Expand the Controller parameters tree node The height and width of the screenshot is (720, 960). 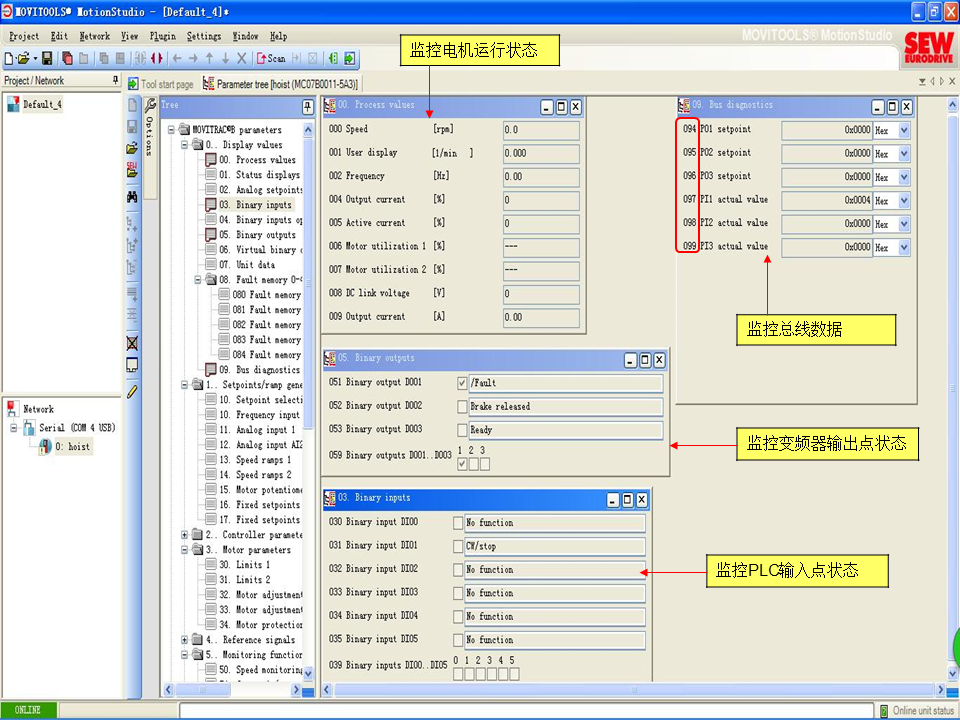click(185, 535)
